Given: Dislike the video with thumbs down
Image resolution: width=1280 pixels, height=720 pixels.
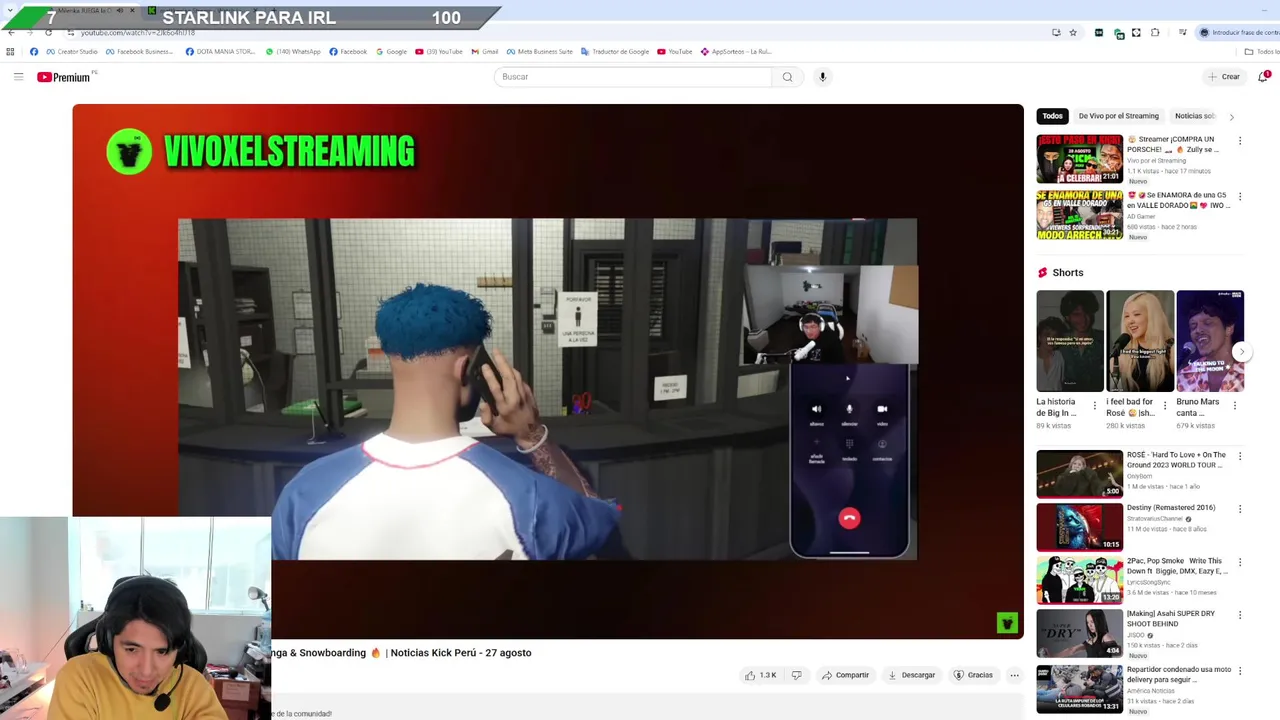Looking at the screenshot, I should pyautogui.click(x=796, y=675).
